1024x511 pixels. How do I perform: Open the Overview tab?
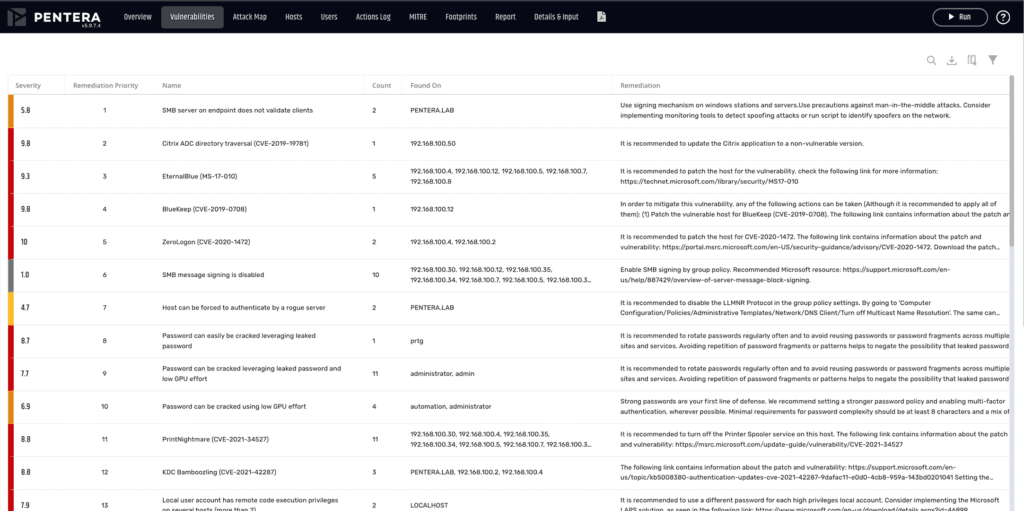pos(137,17)
